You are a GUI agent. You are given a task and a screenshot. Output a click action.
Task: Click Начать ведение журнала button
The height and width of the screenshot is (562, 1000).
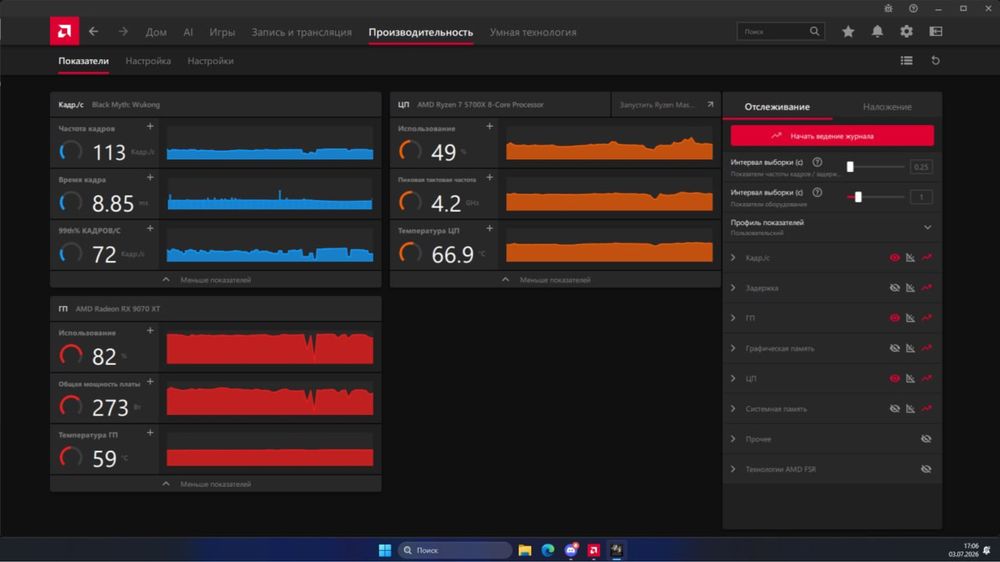click(x=832, y=136)
